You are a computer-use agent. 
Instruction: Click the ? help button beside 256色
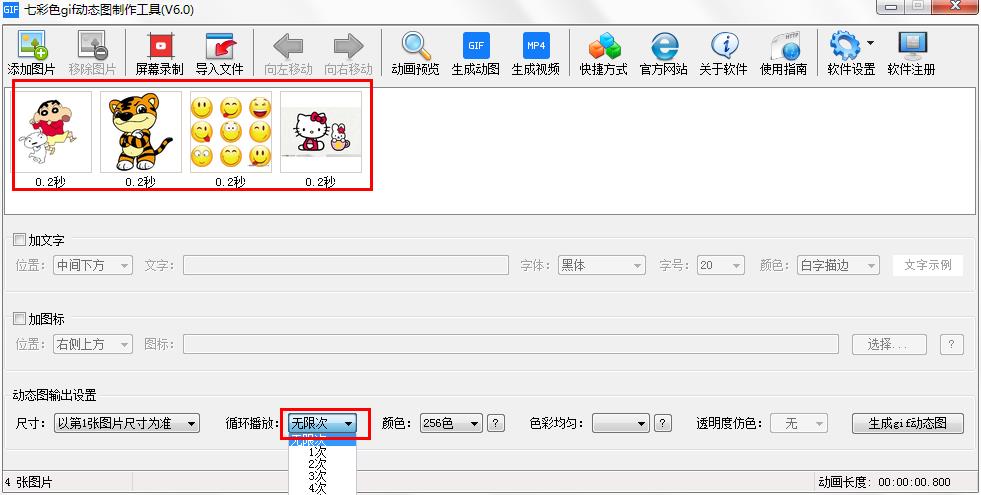click(496, 424)
